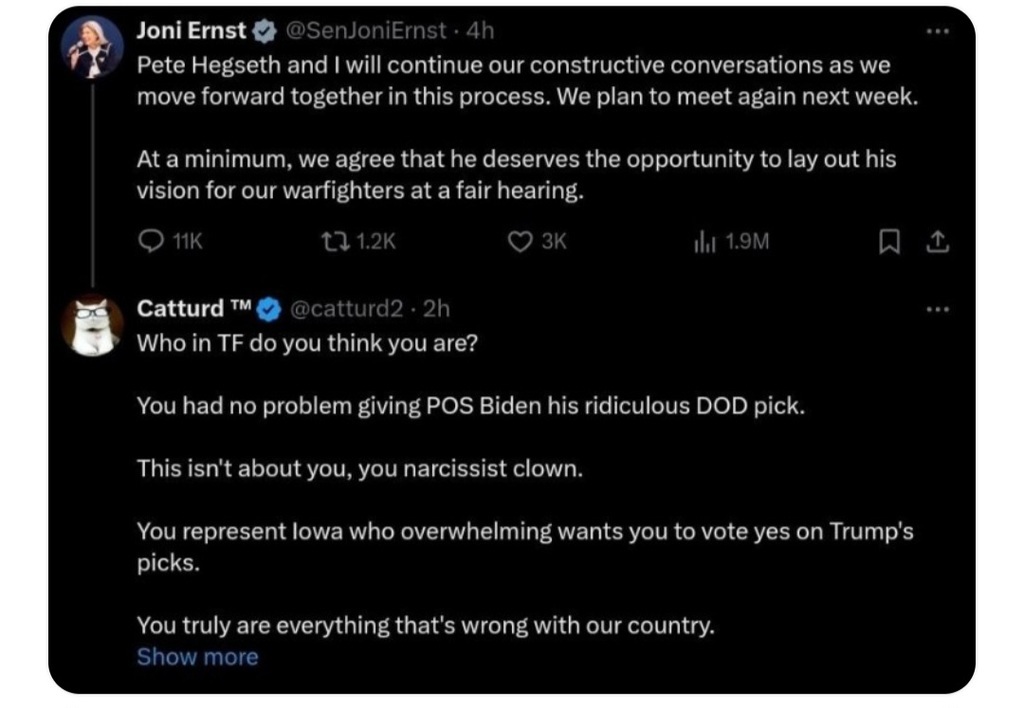Click Joni Ernst's verified badge
This screenshot has height=708, width=1024.
coord(264,32)
